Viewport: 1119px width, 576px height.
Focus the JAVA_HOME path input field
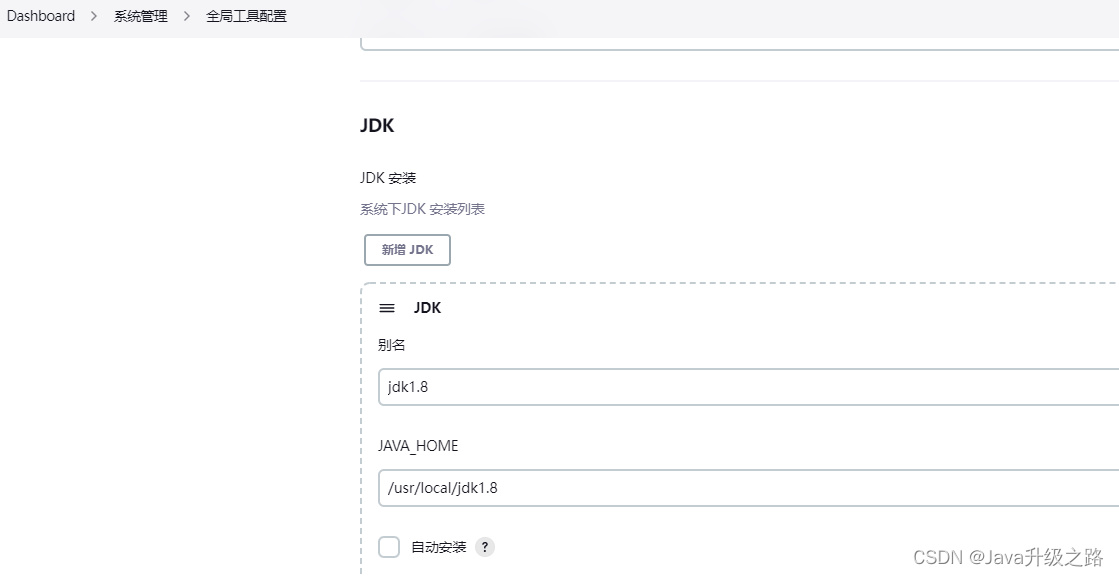[748, 488]
